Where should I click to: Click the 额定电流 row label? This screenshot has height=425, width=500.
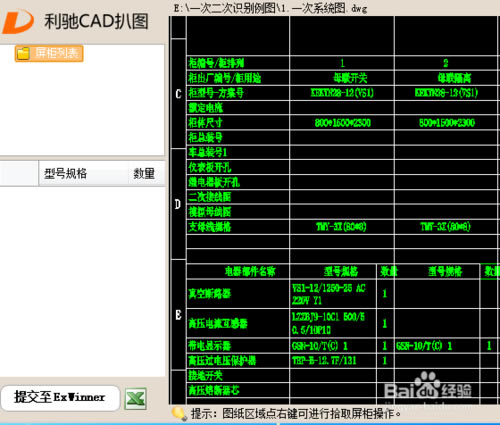pos(205,108)
